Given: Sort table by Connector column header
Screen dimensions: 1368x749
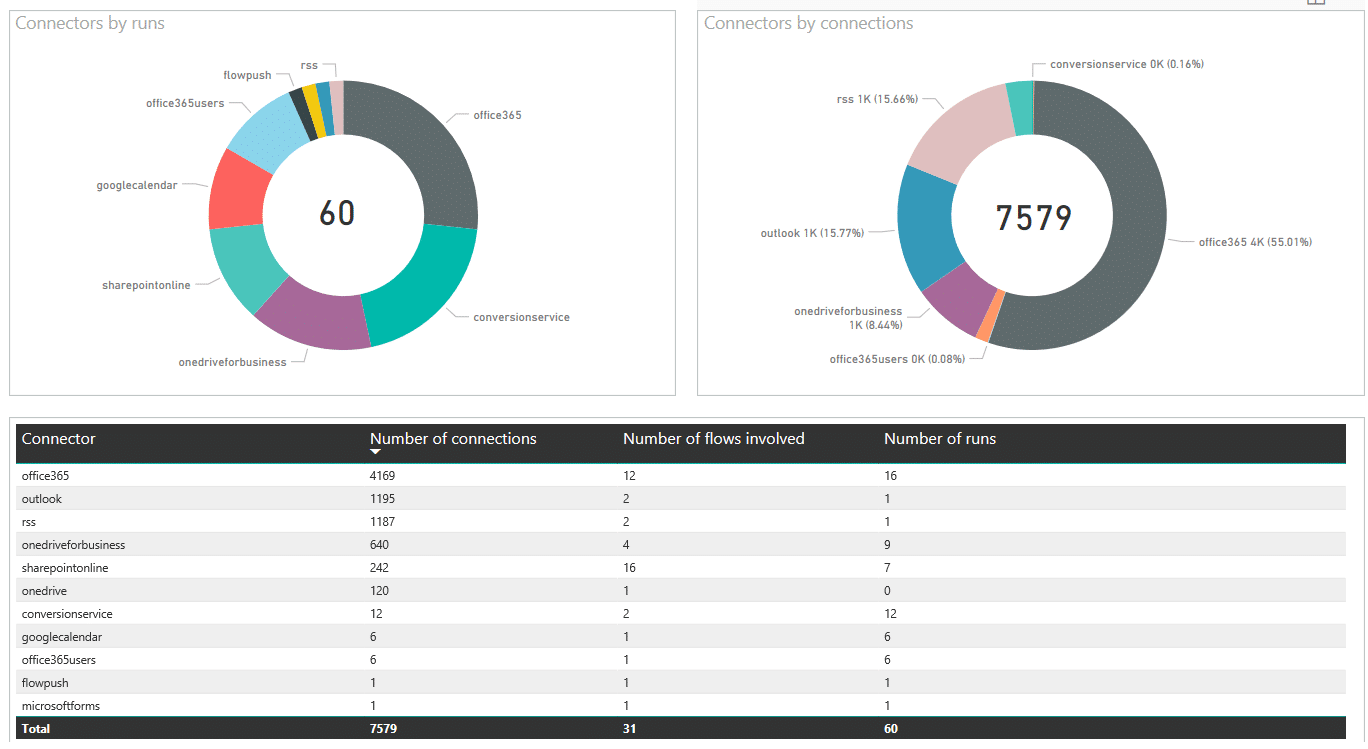Looking at the screenshot, I should pos(59,439).
